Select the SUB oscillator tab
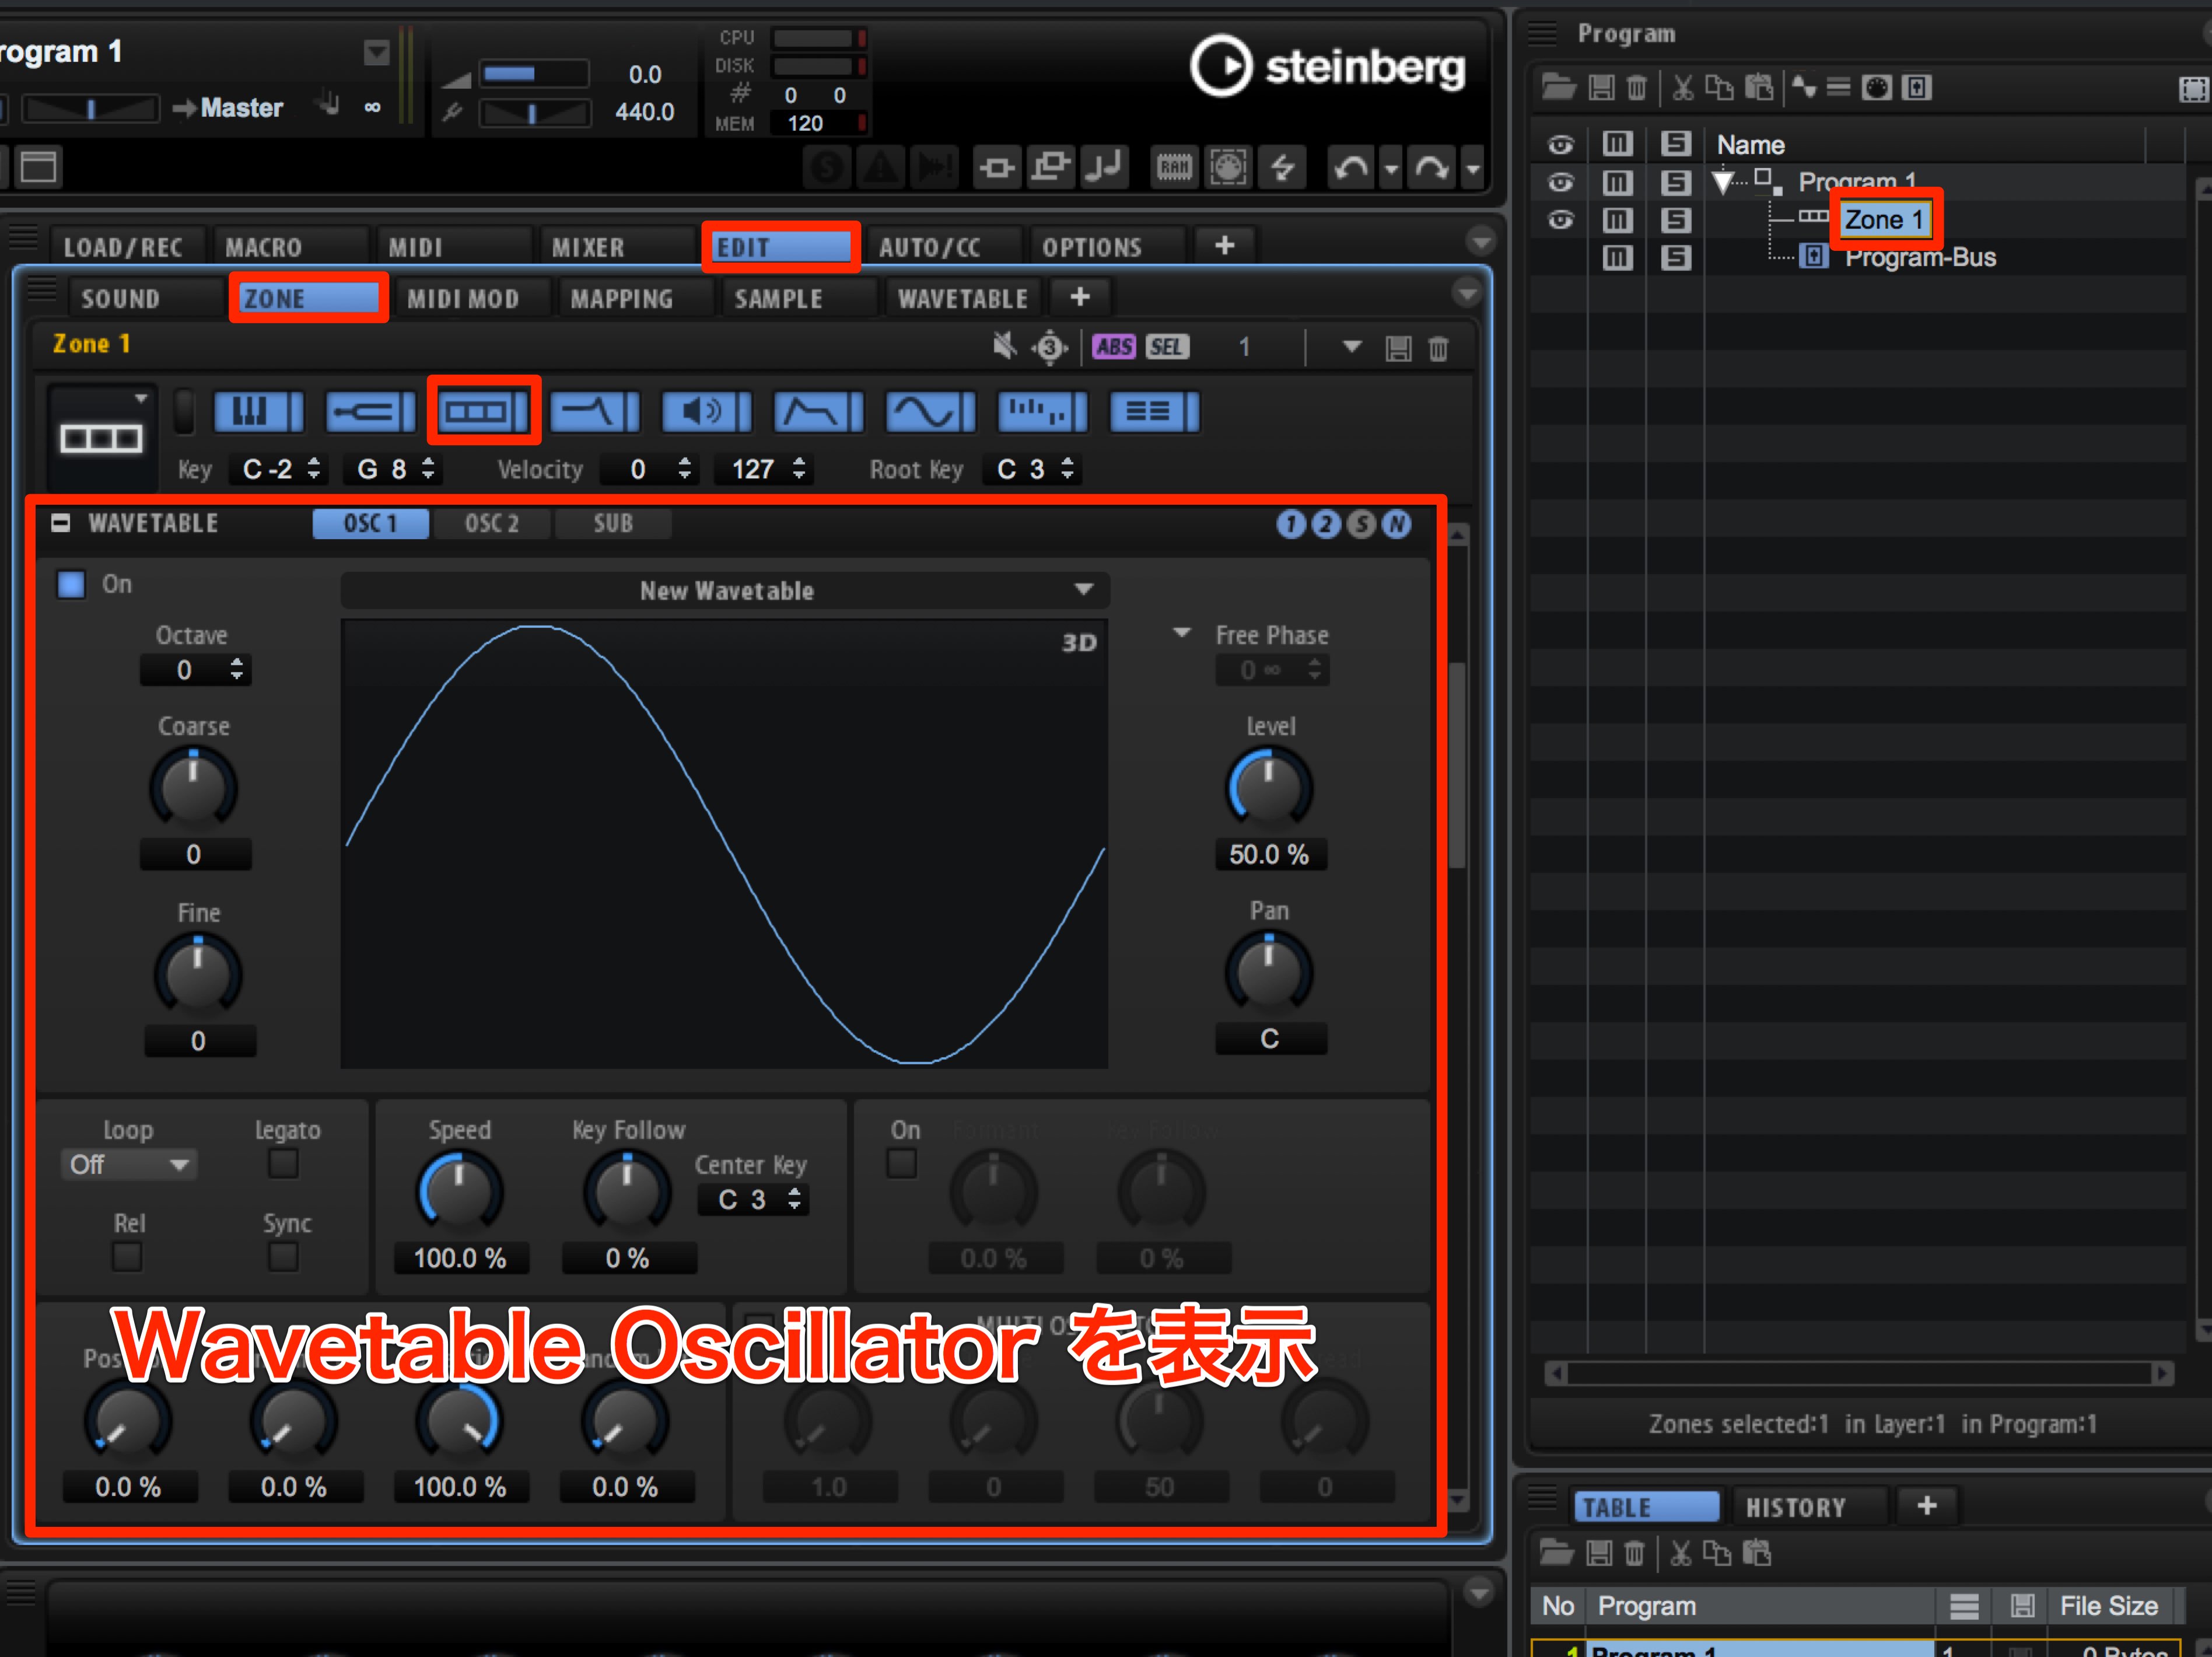Screen dimensions: 2212x1657 (613, 524)
